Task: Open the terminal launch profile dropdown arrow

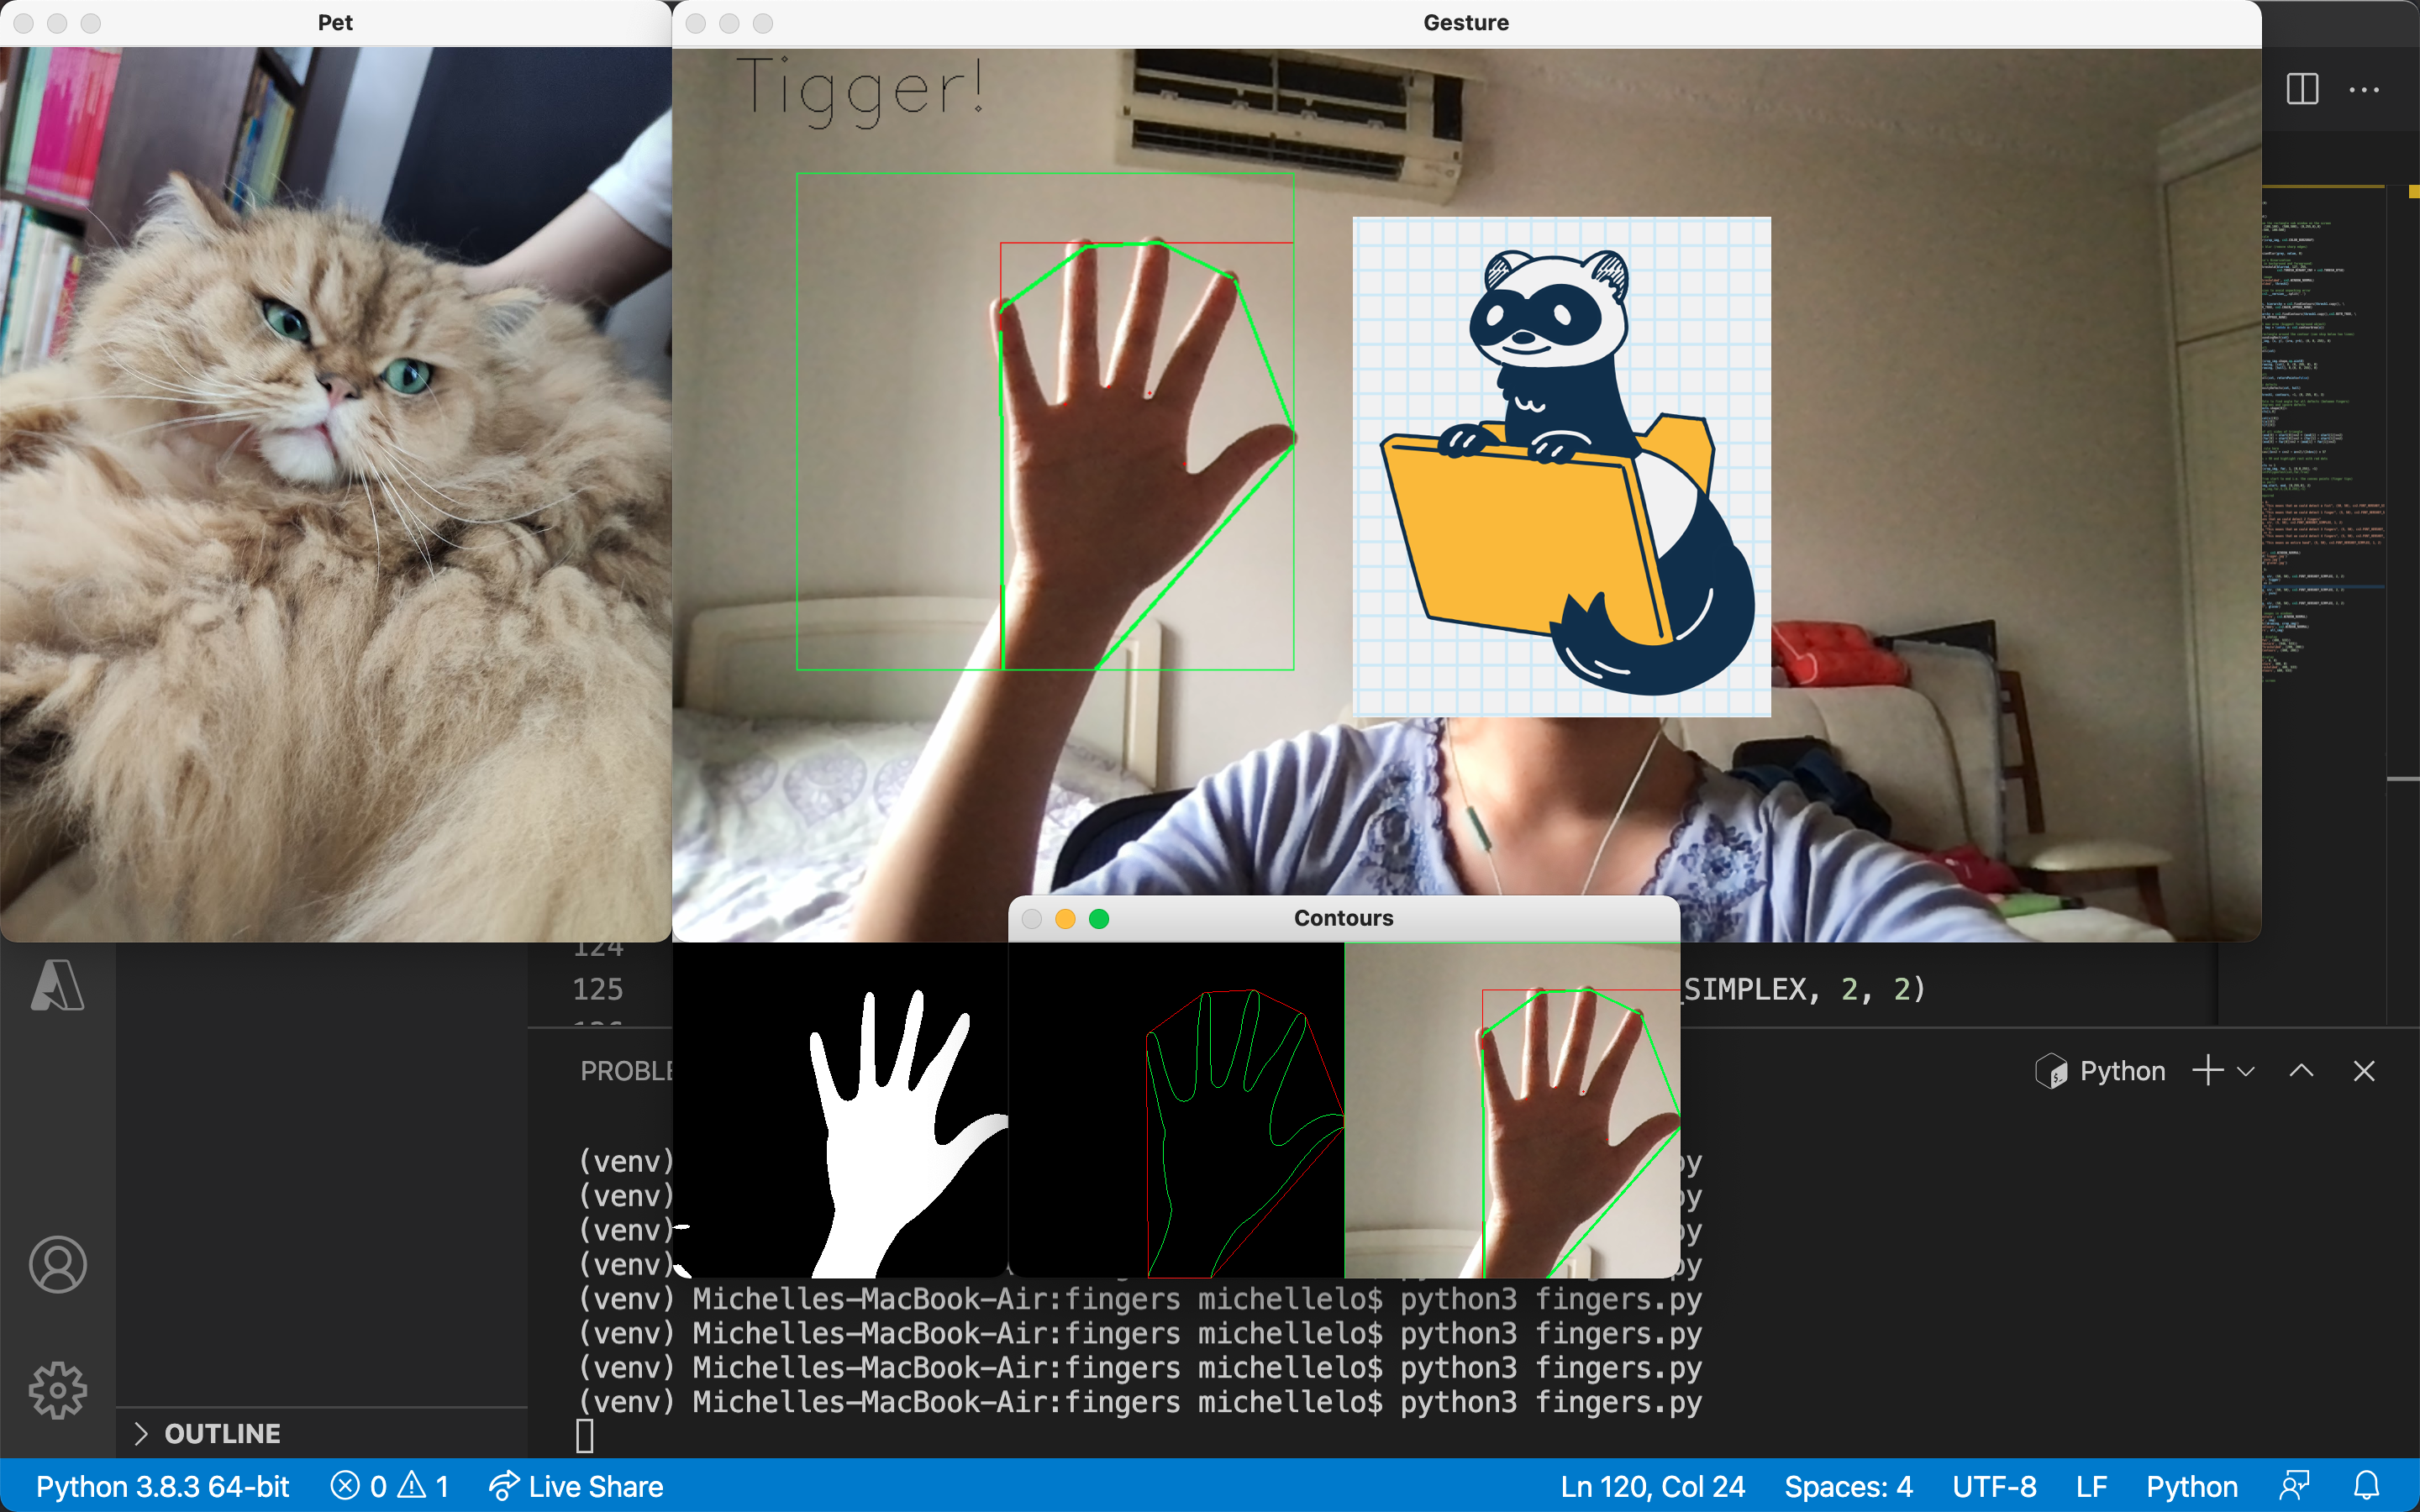Action: click(2246, 1071)
